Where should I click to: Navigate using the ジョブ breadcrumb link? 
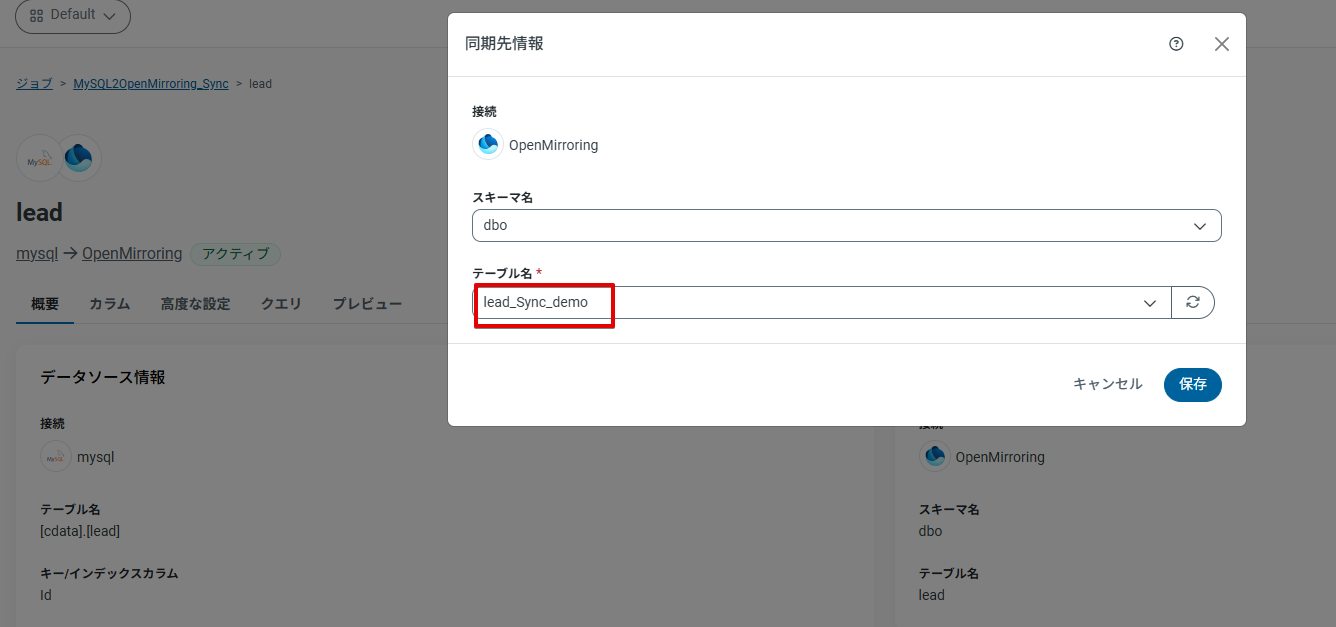click(x=33, y=83)
